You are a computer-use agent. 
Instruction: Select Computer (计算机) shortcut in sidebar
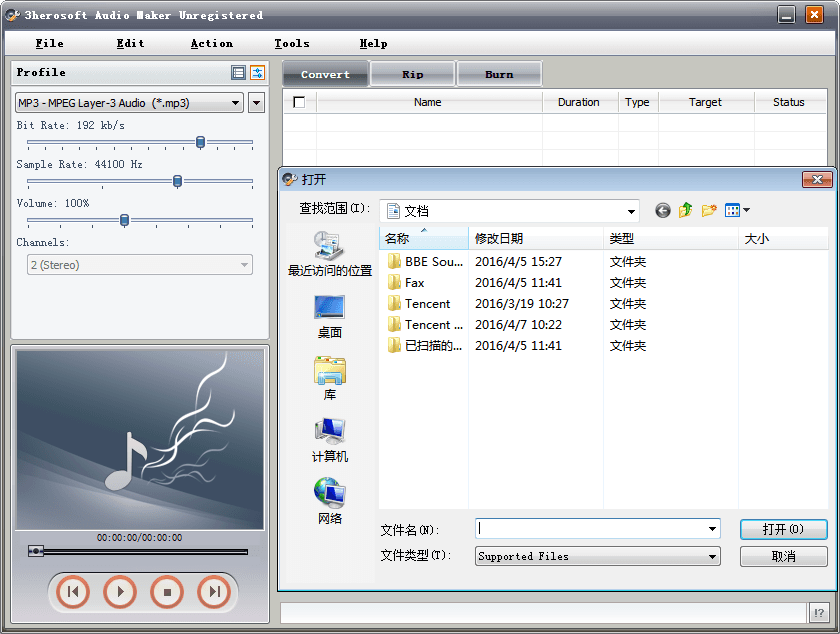[329, 441]
